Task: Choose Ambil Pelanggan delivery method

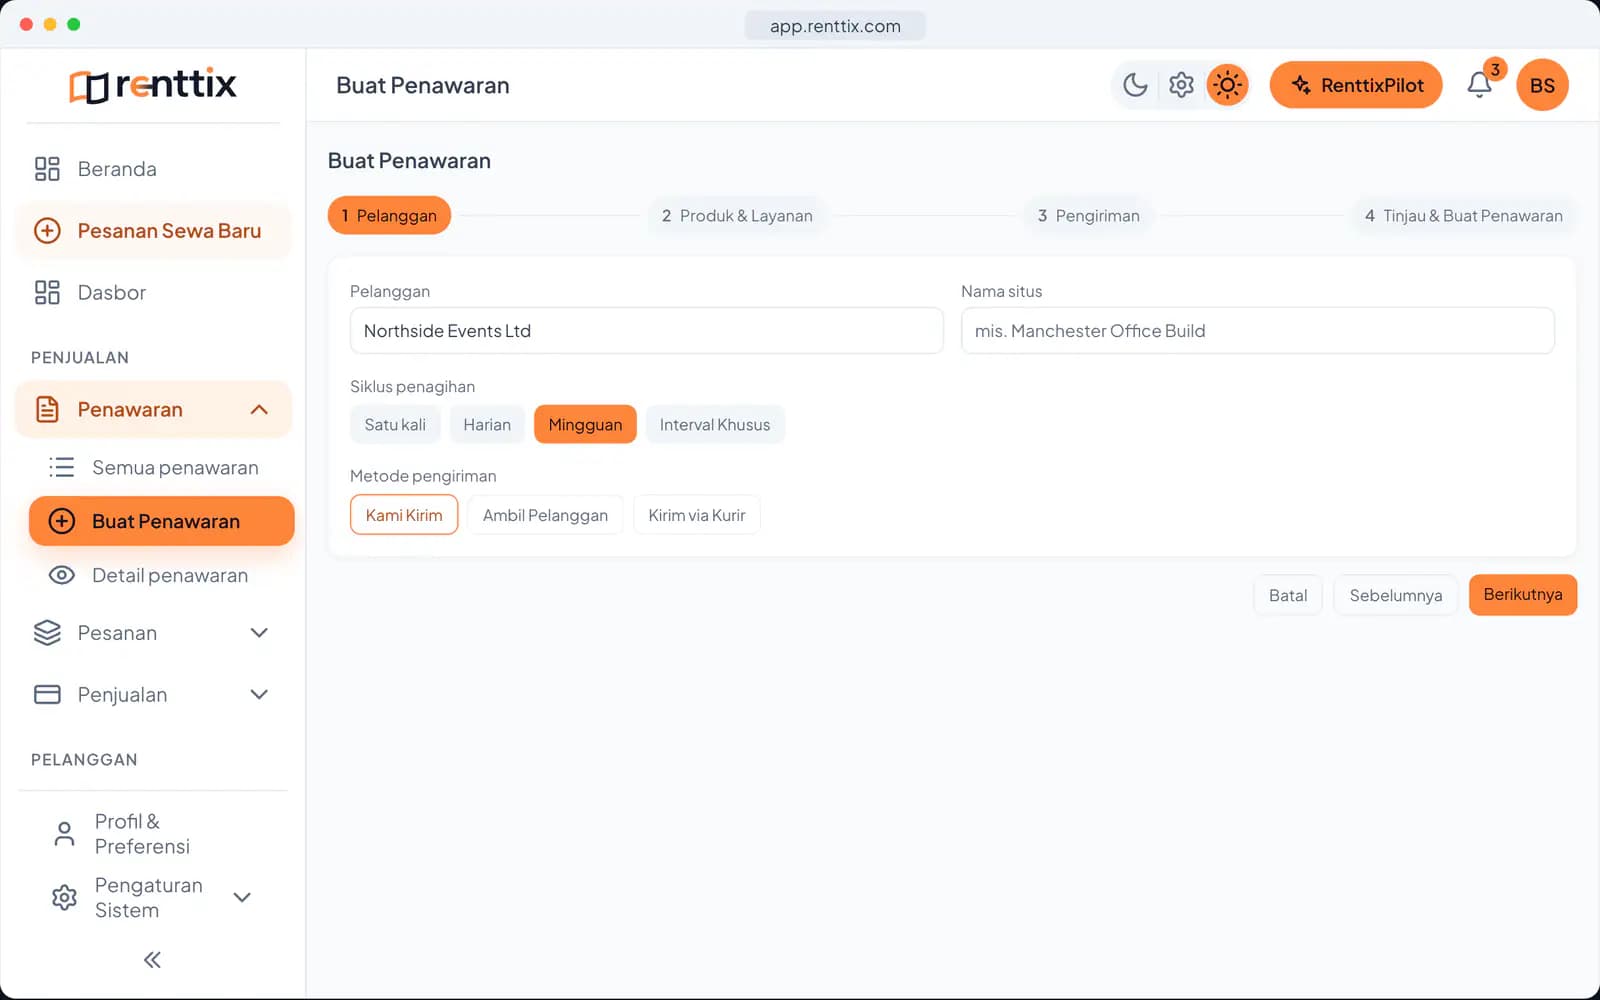Action: (x=545, y=515)
